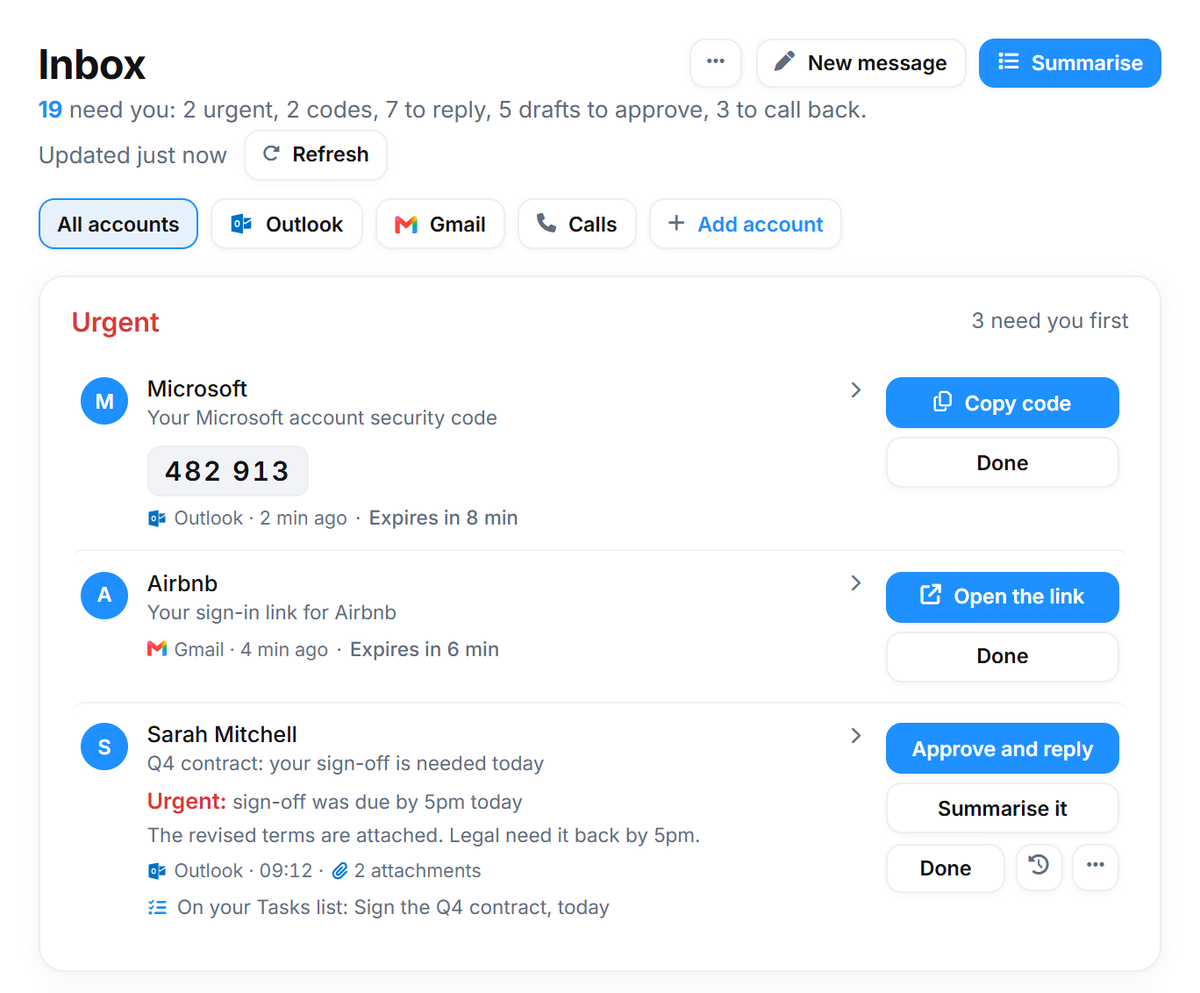Viewport: 1200px width, 993px height.
Task: Mark the Airbnb message as Done
Action: click(1002, 656)
